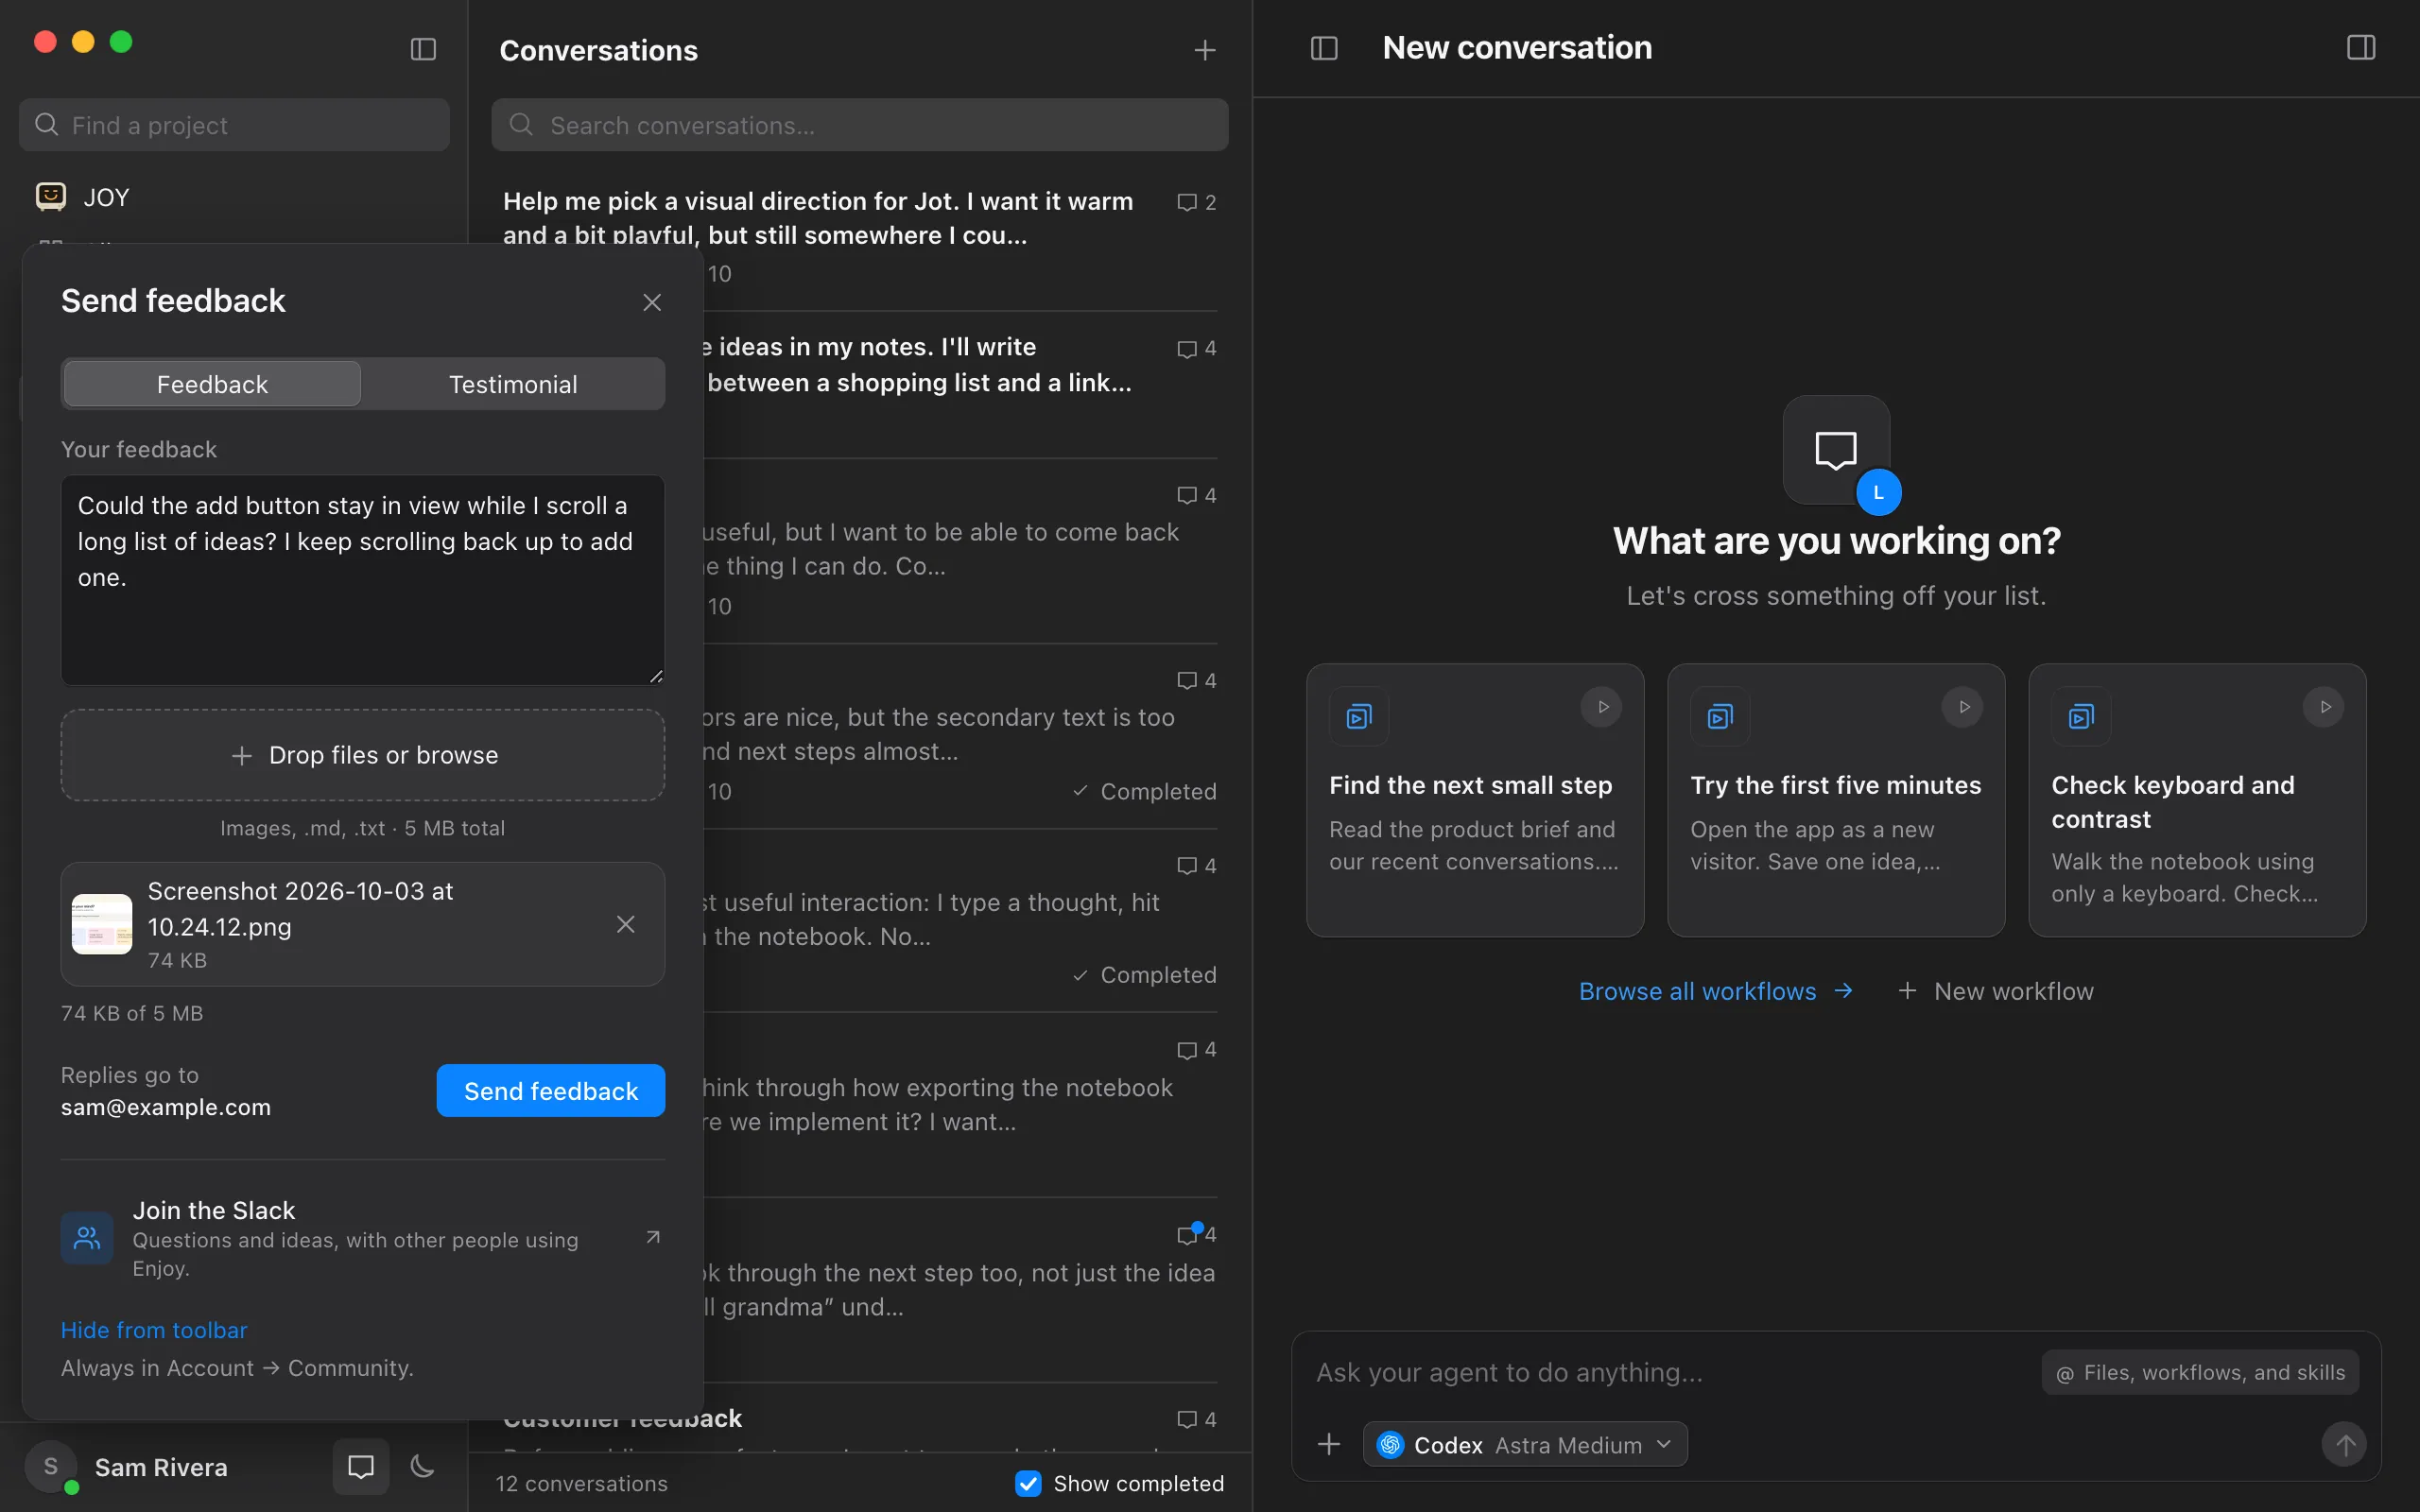Toggle the conversations panel icon beside New conversation
2420x1512 pixels.
tap(1324, 48)
